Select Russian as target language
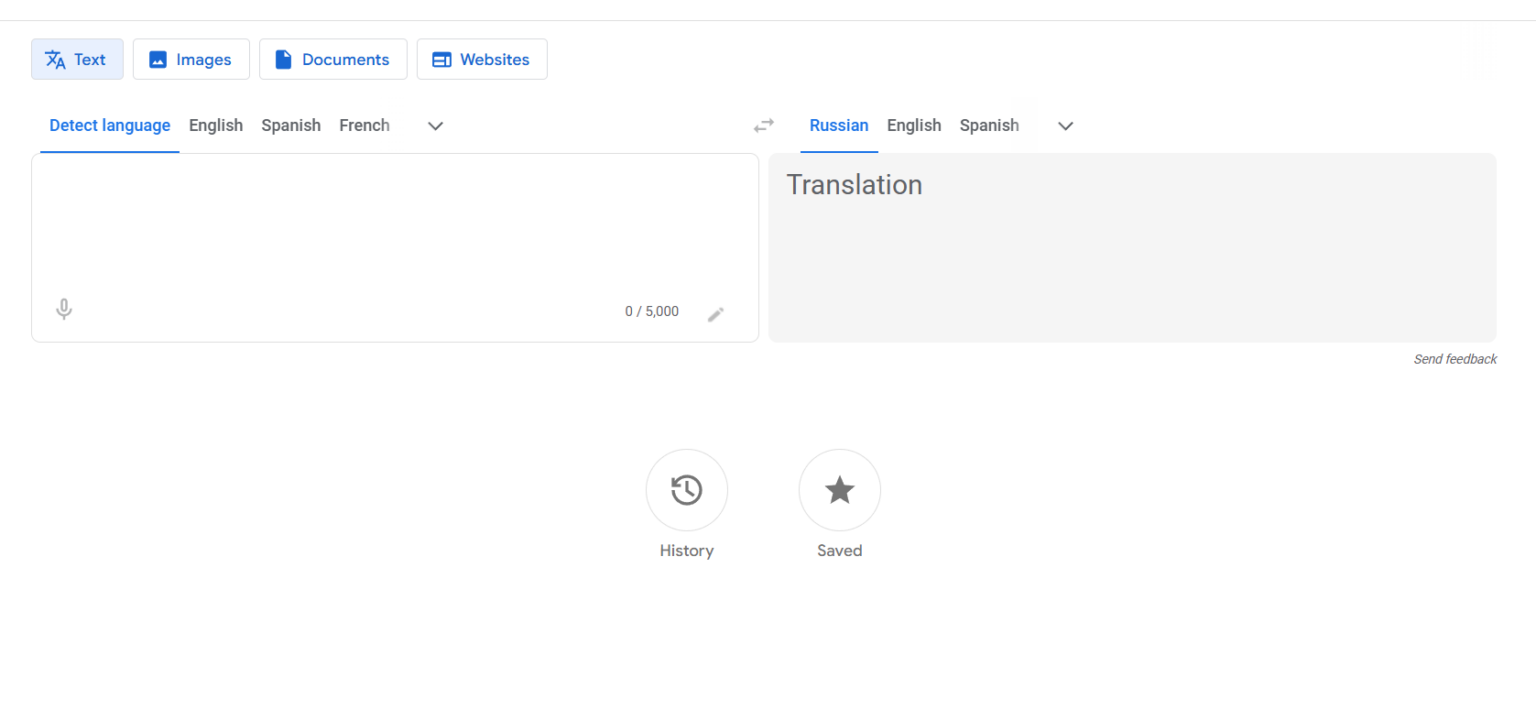Screen dimensions: 1536x720 839,126
